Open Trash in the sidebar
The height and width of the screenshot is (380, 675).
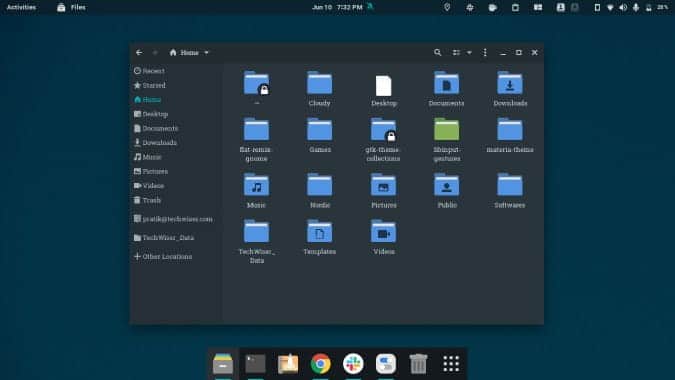tap(147, 200)
